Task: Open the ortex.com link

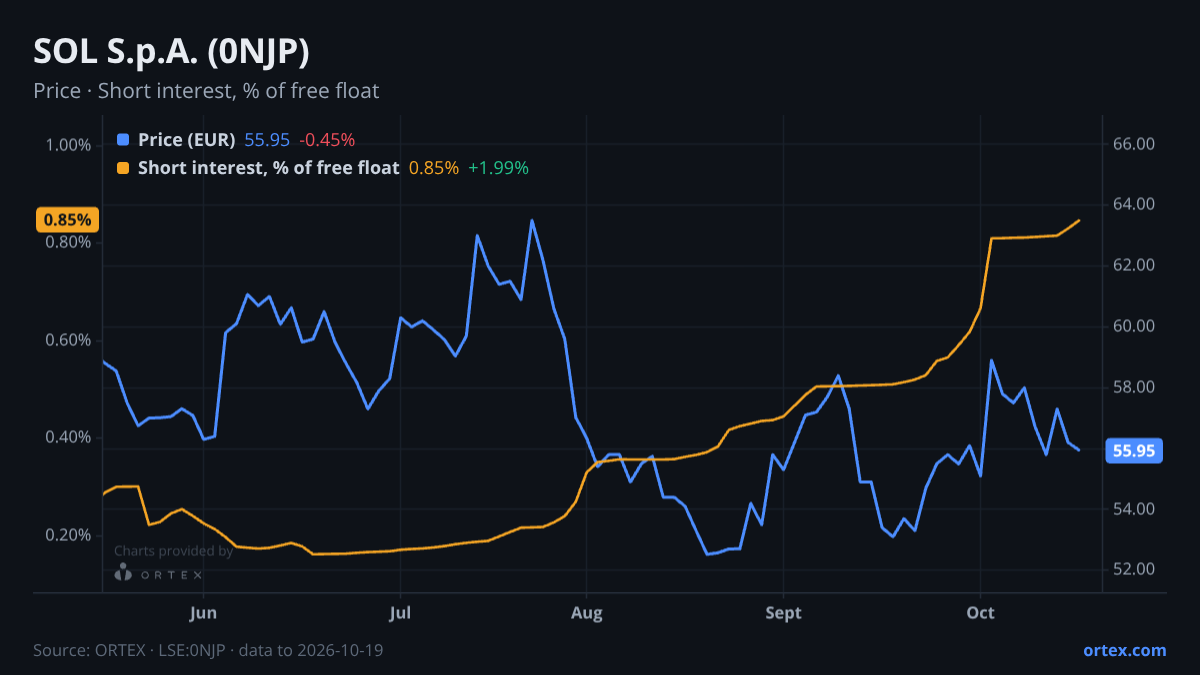Action: point(1124,650)
